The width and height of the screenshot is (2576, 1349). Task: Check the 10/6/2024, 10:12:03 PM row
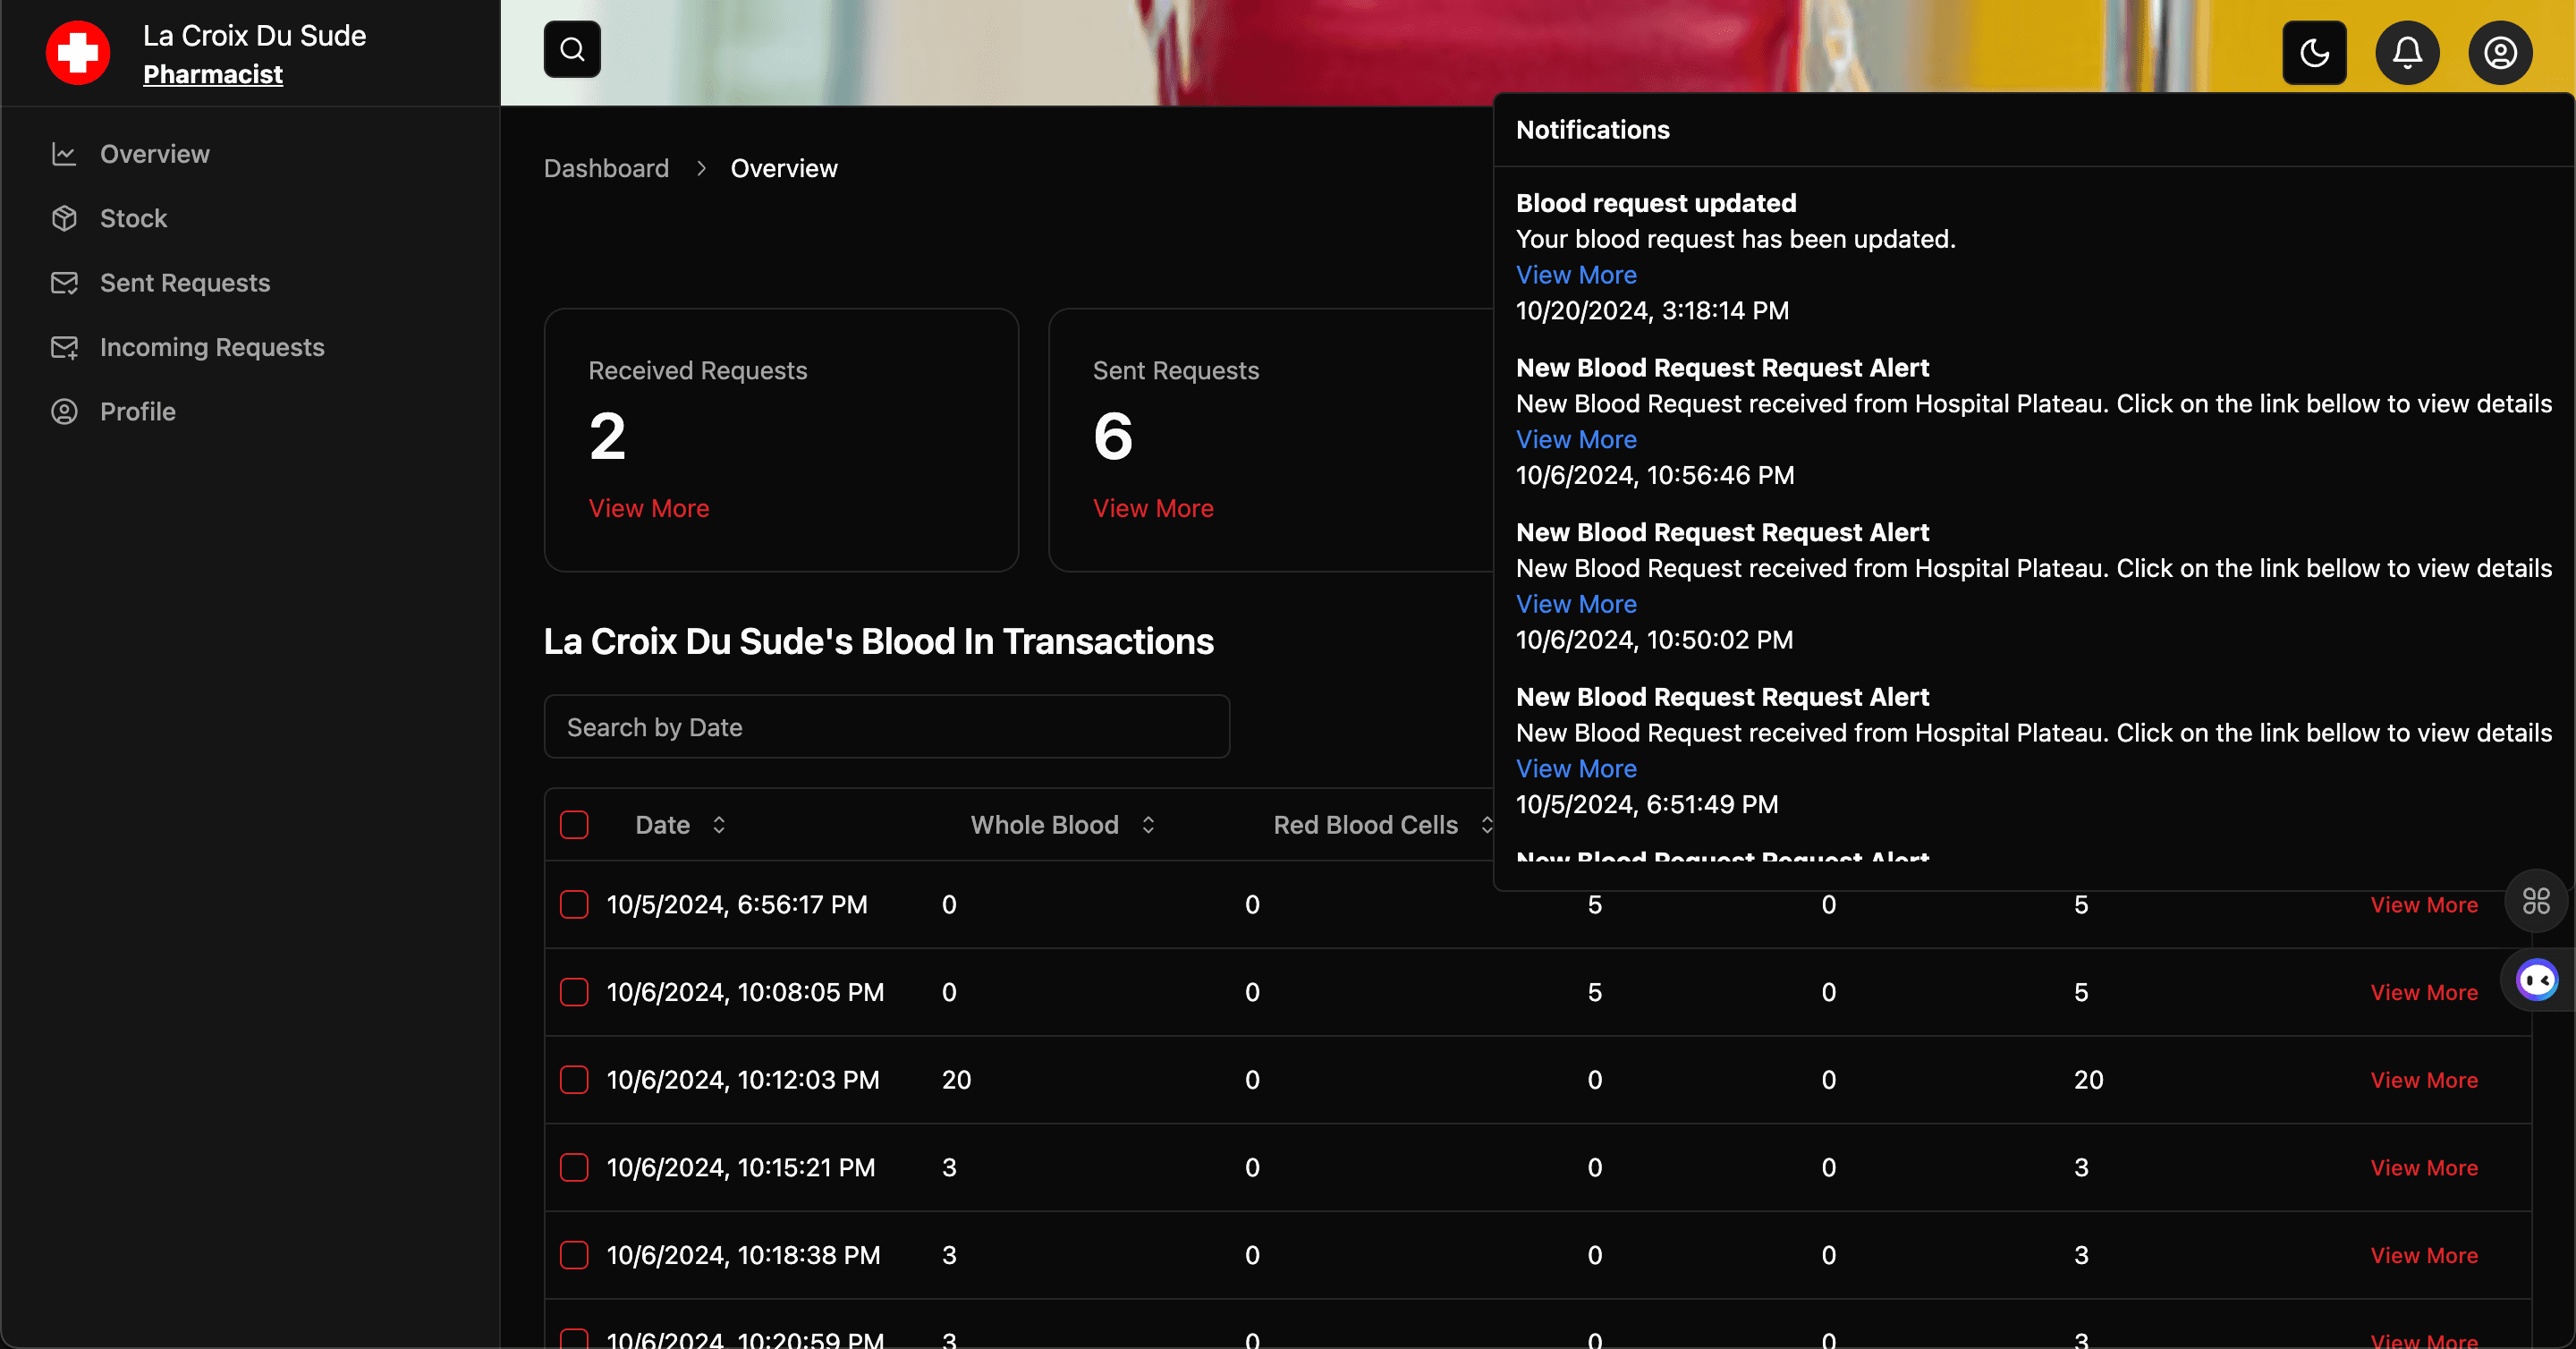pyautogui.click(x=574, y=1080)
